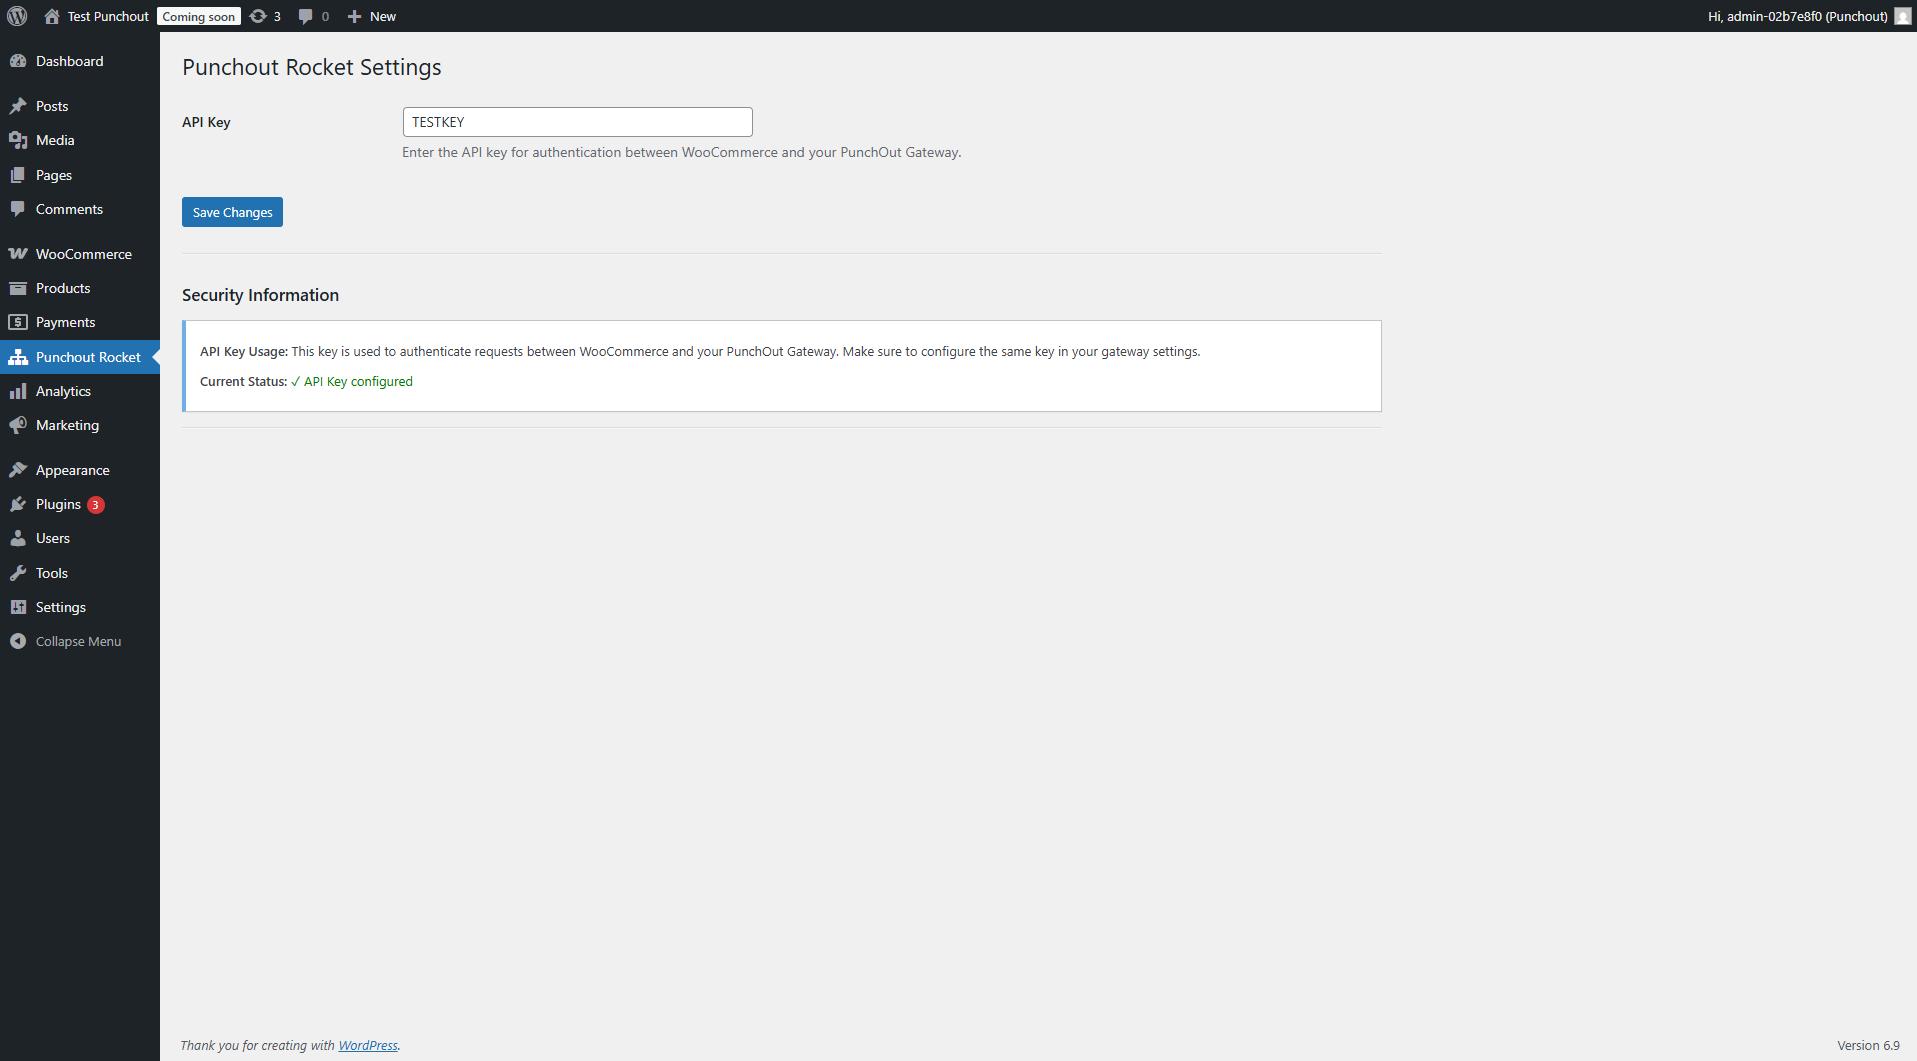
Task: Open the Posts menu icon
Action: [19, 106]
